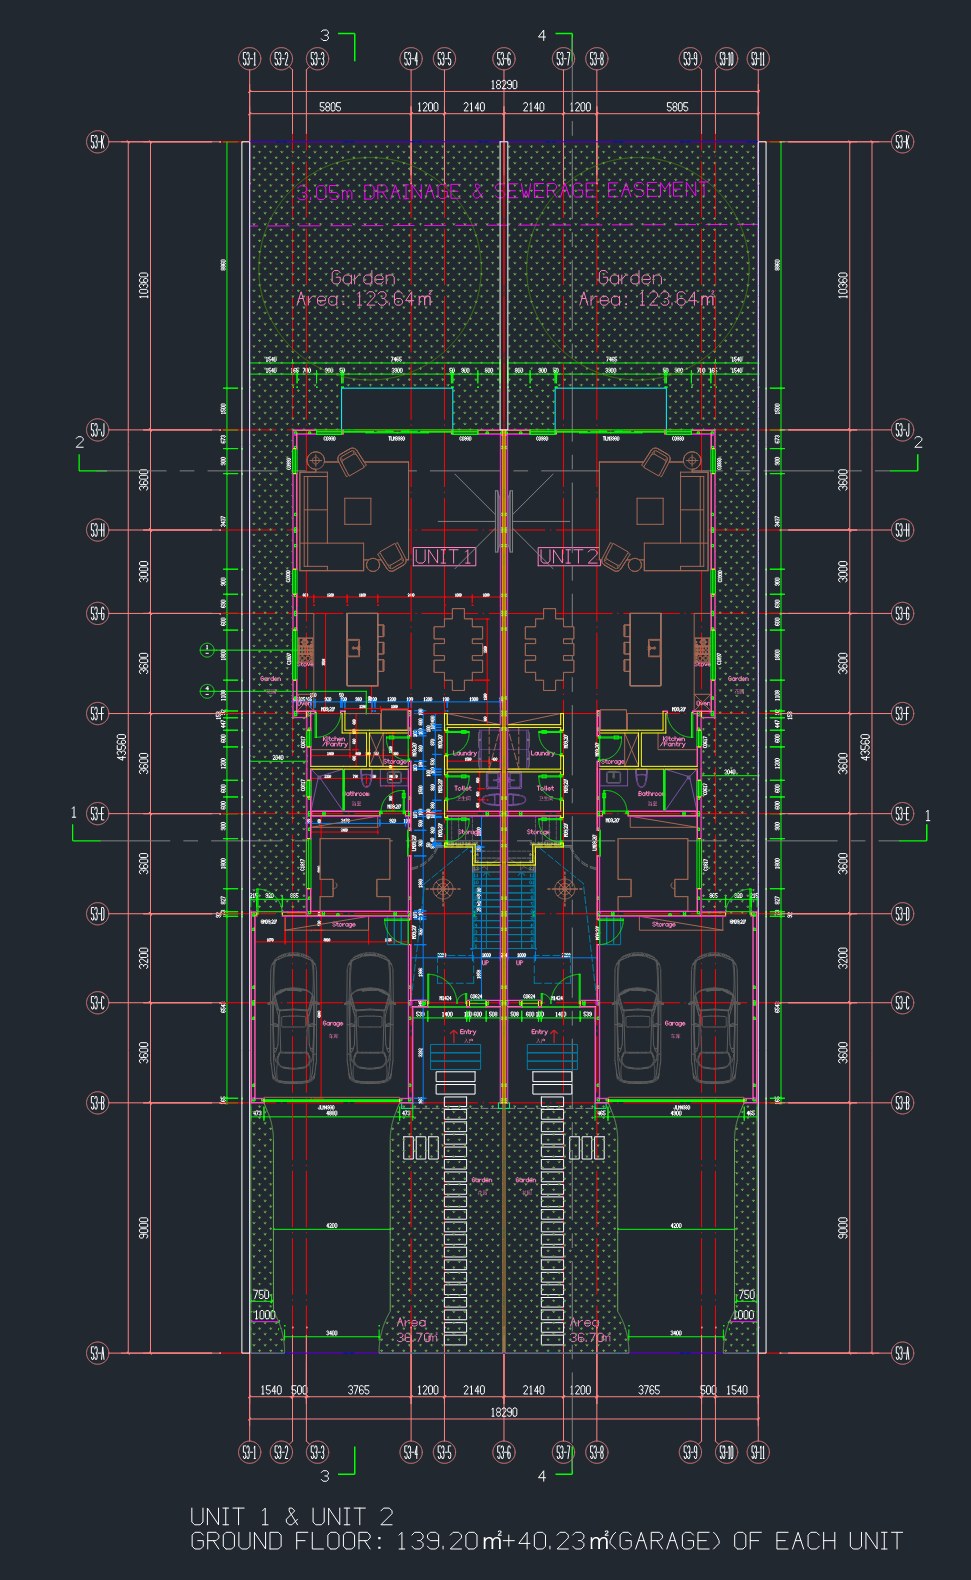This screenshot has width=971, height=1580.
Task: Pick the S3-11 grid bubble in the top row
Action: click(758, 60)
